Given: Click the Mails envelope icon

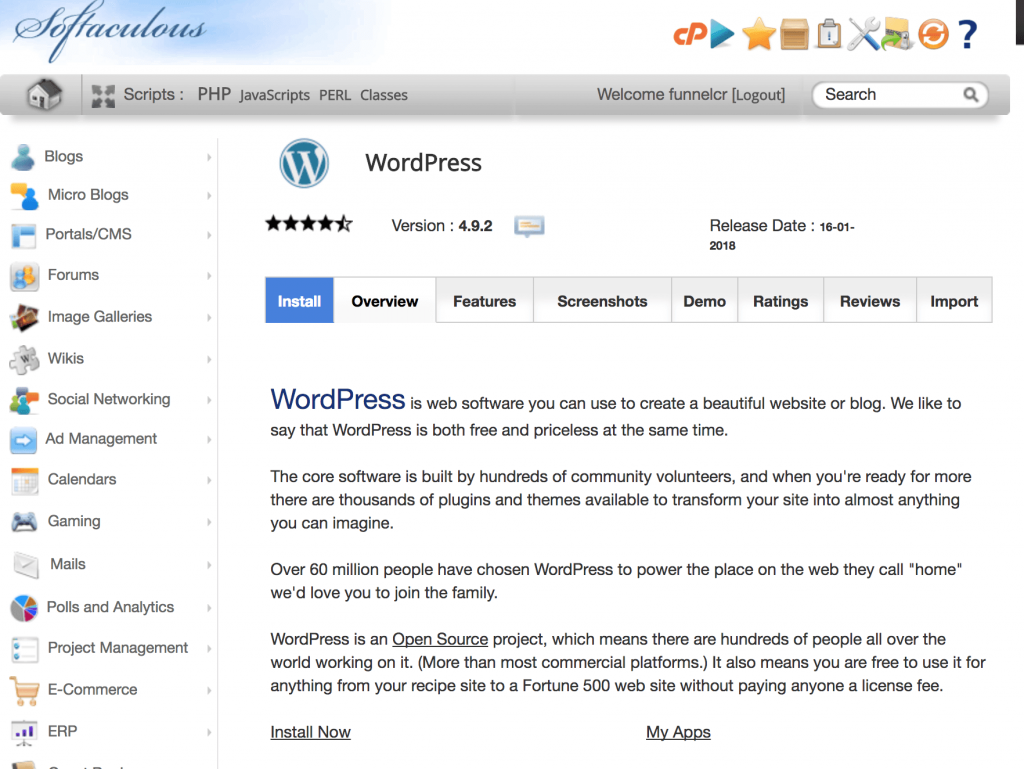Looking at the screenshot, I should (x=26, y=565).
